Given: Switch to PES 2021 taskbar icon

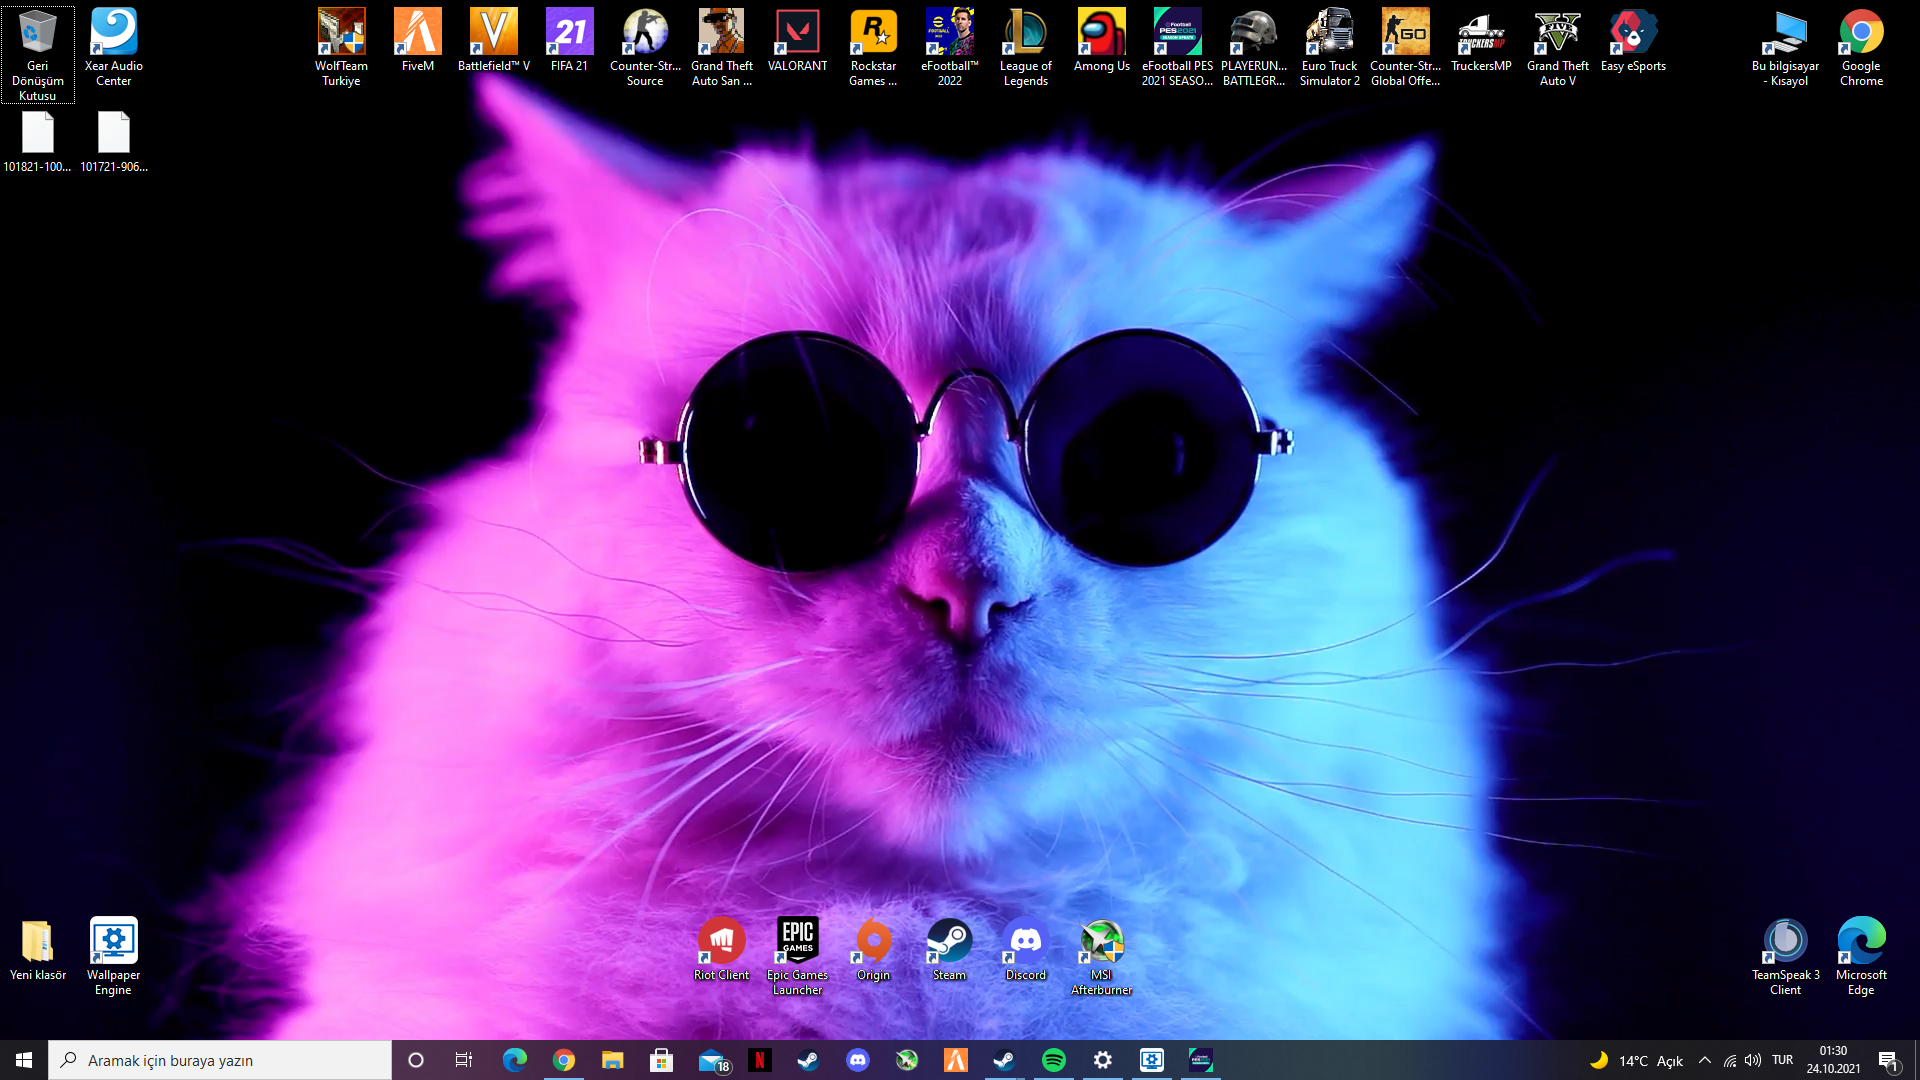Looking at the screenshot, I should pos(1200,1060).
